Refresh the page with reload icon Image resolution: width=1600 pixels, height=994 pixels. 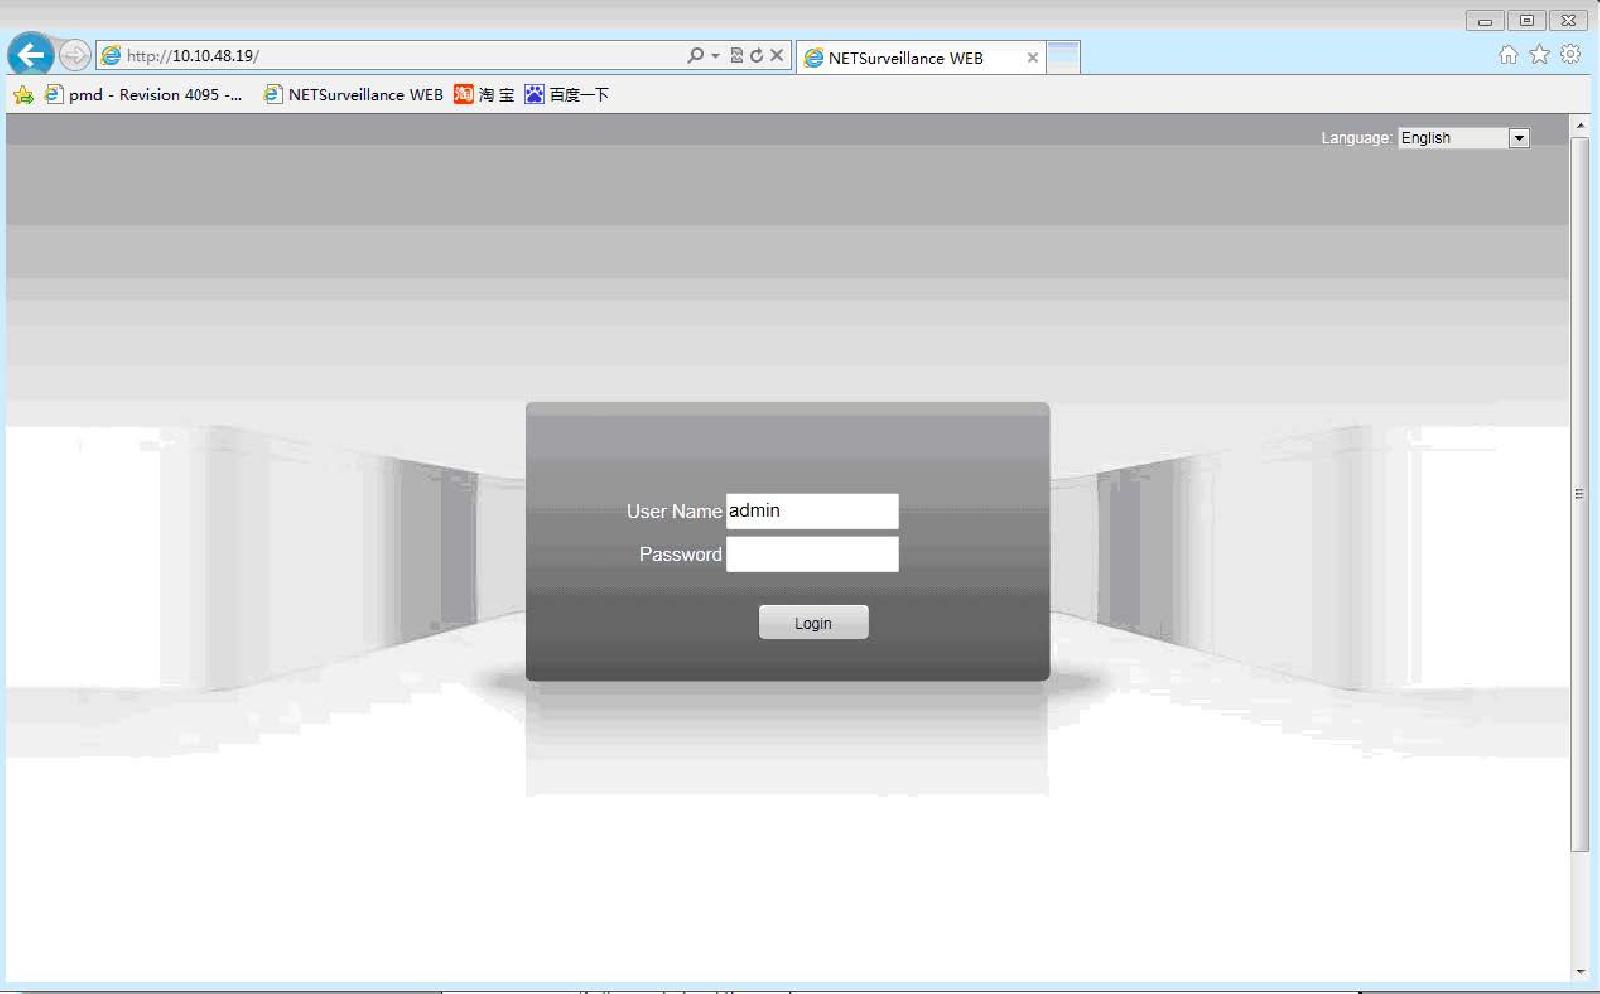tap(757, 55)
